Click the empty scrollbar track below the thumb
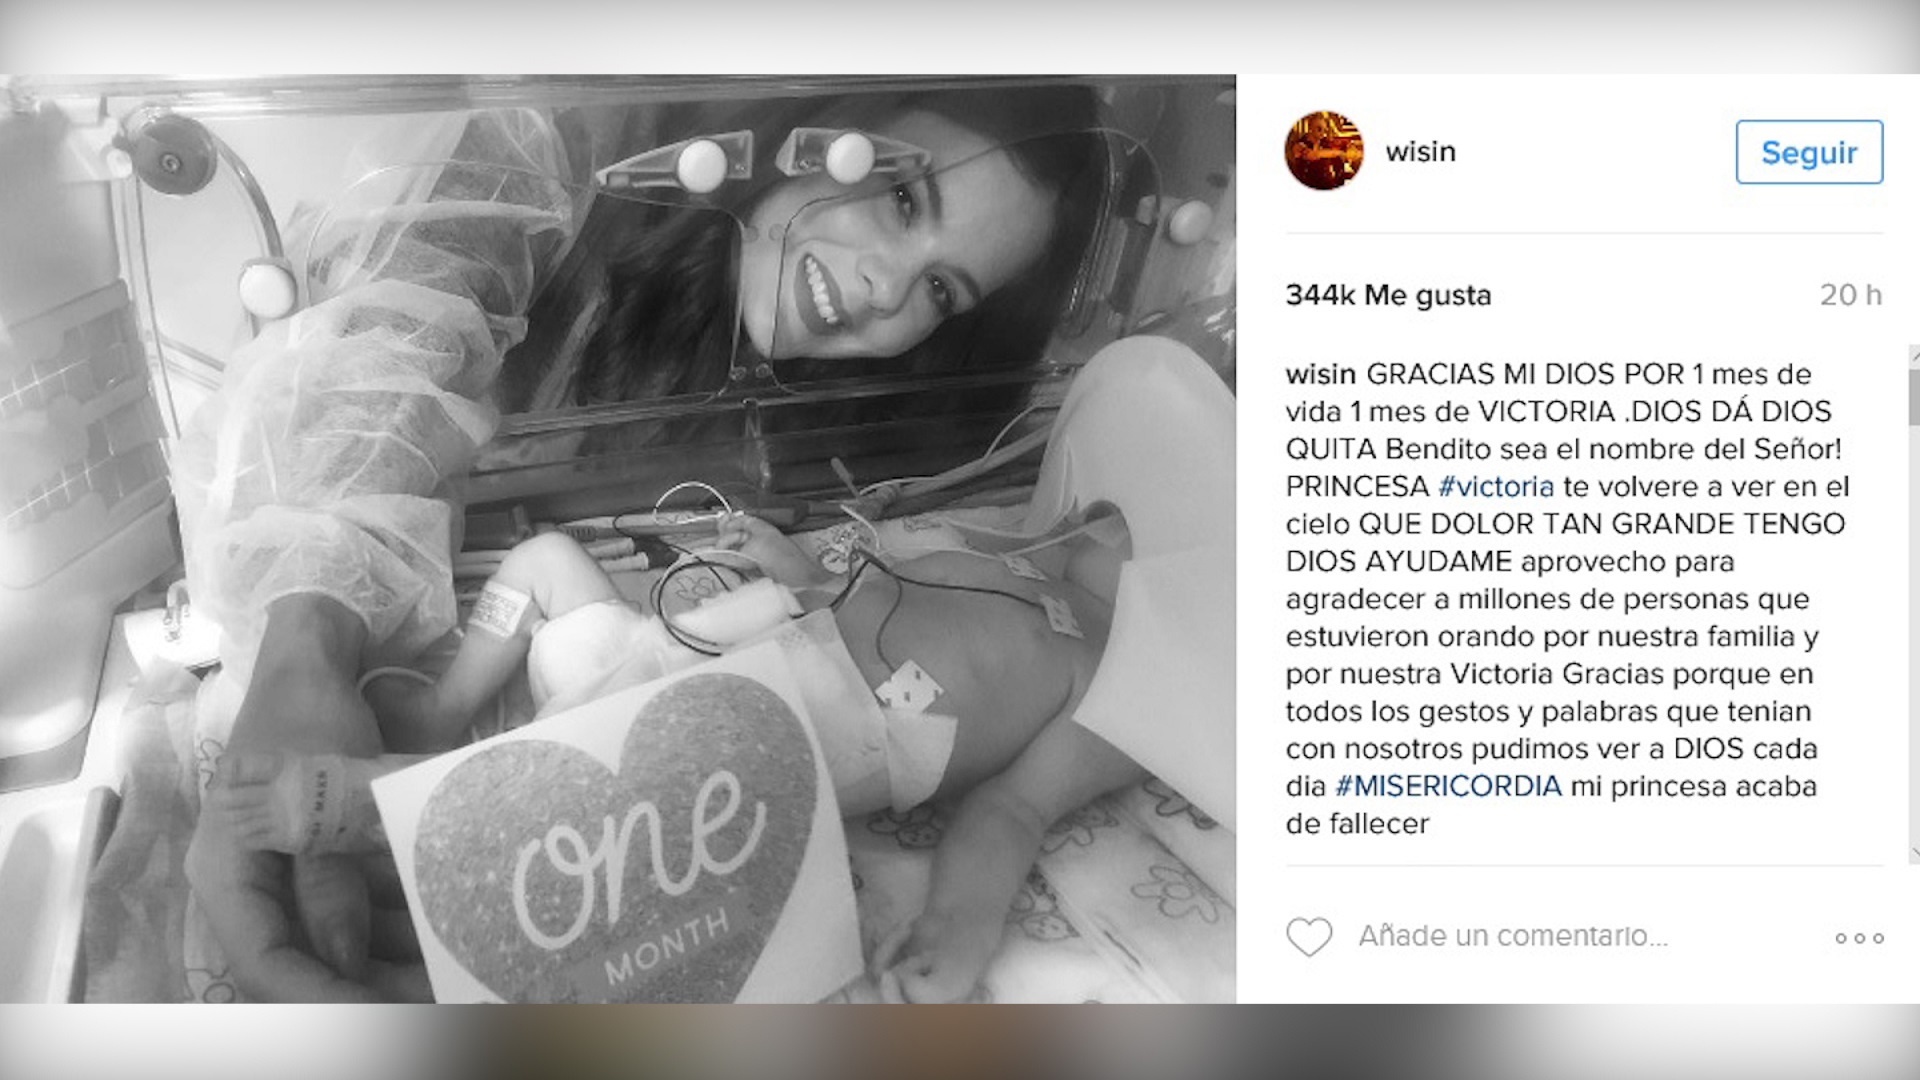Viewport: 1920px width, 1080px height. (1914, 634)
